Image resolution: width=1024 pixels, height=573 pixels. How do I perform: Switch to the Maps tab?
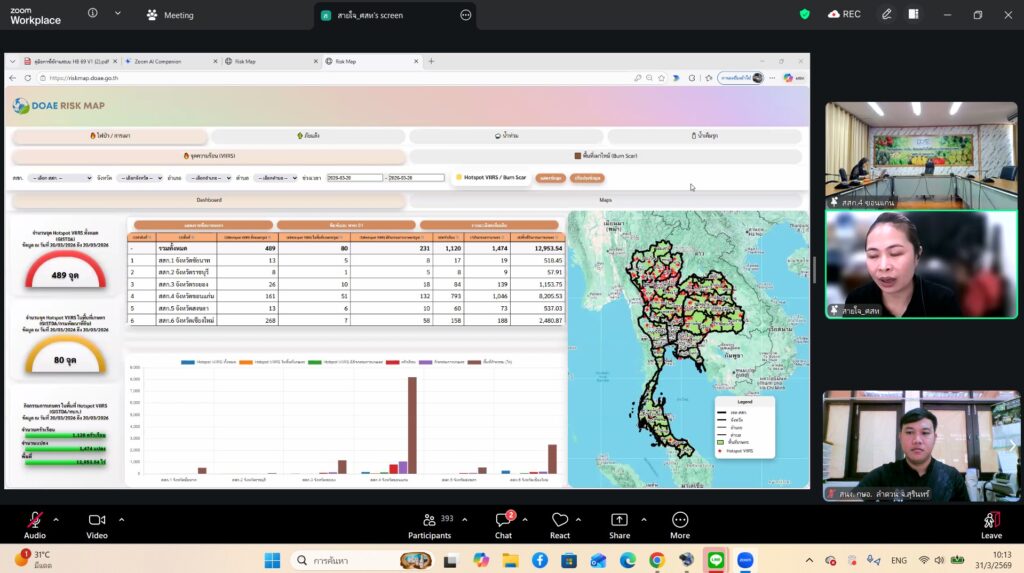(x=605, y=200)
